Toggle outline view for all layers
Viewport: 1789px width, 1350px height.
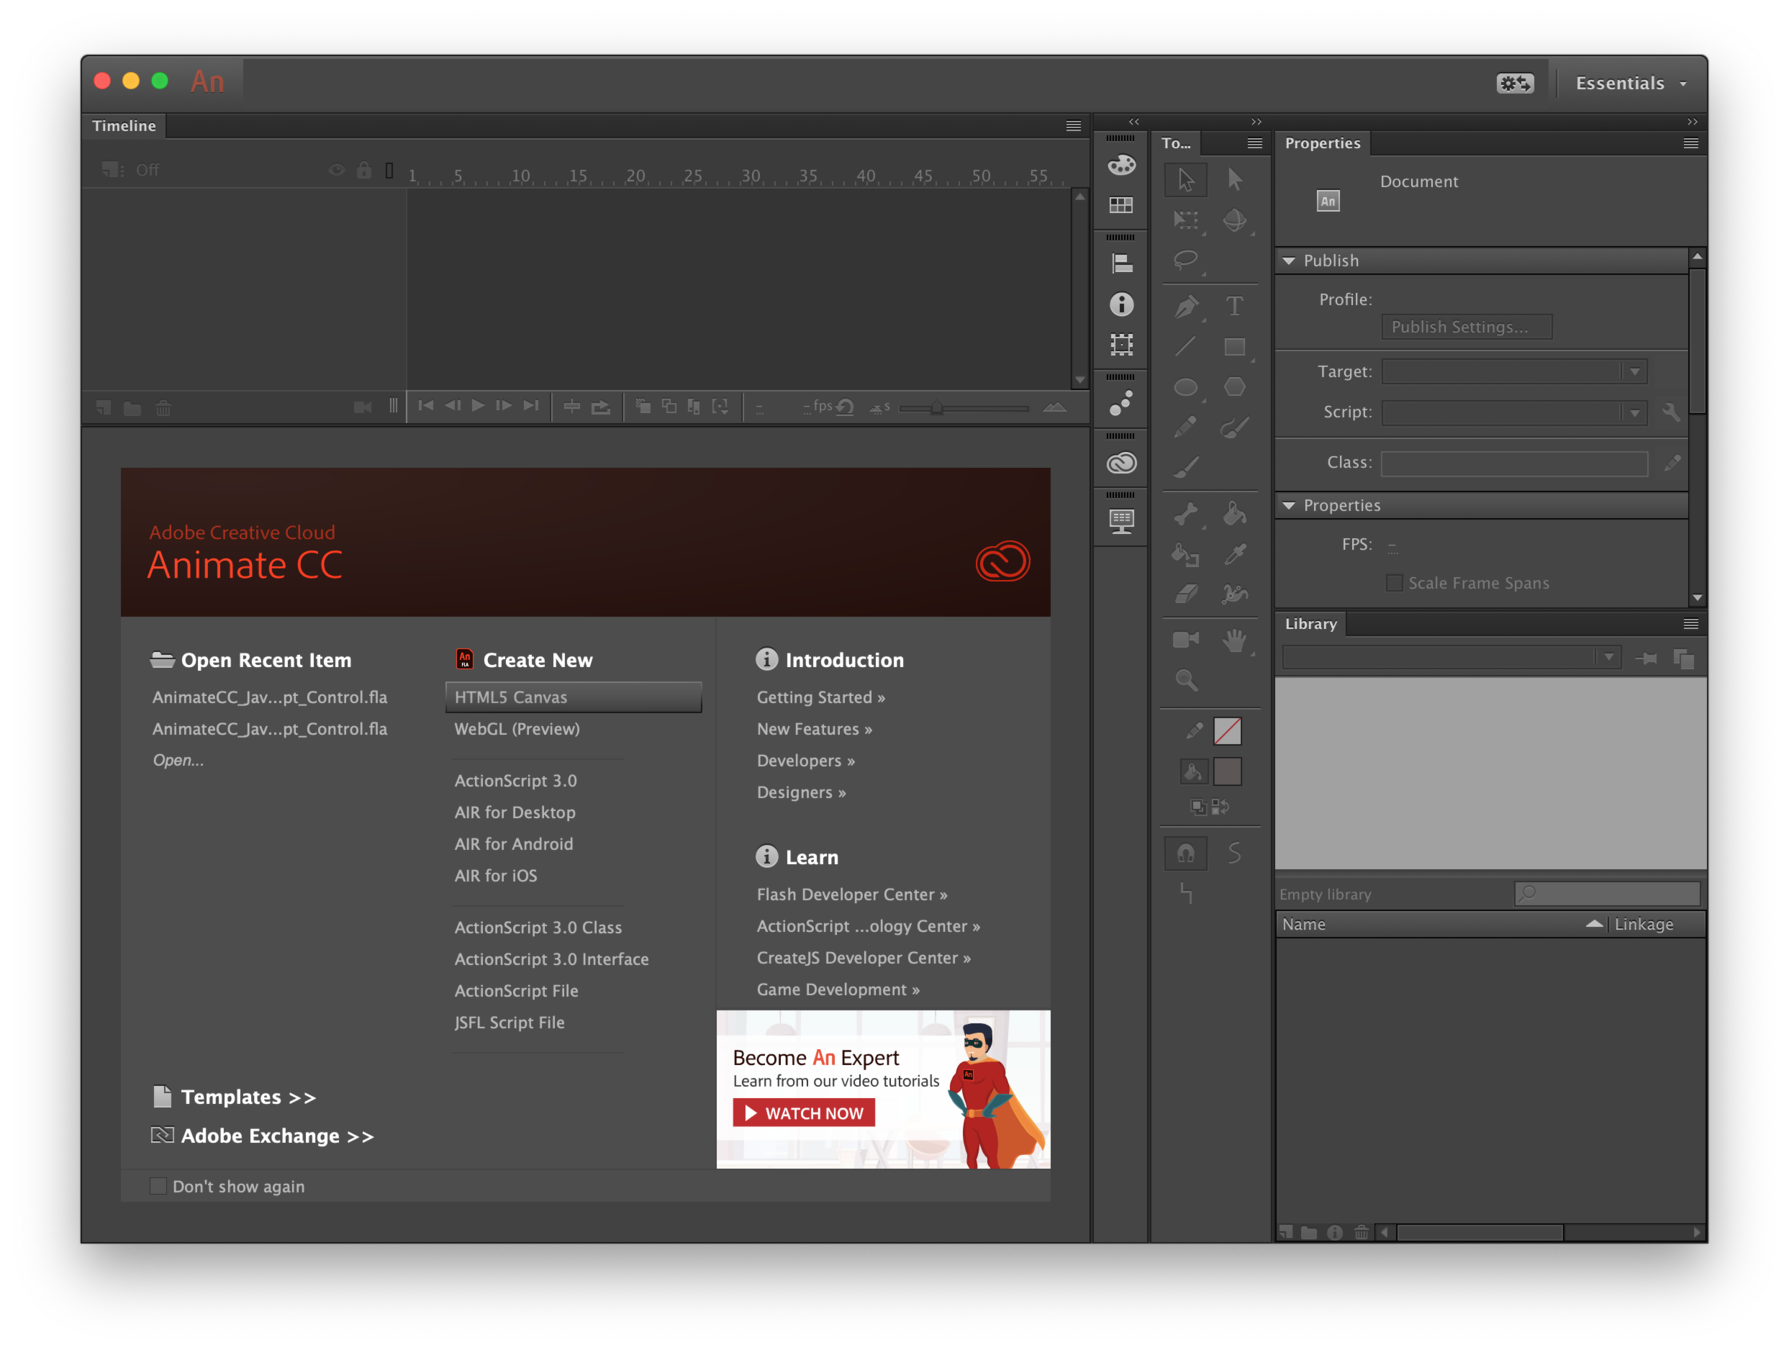(x=390, y=170)
